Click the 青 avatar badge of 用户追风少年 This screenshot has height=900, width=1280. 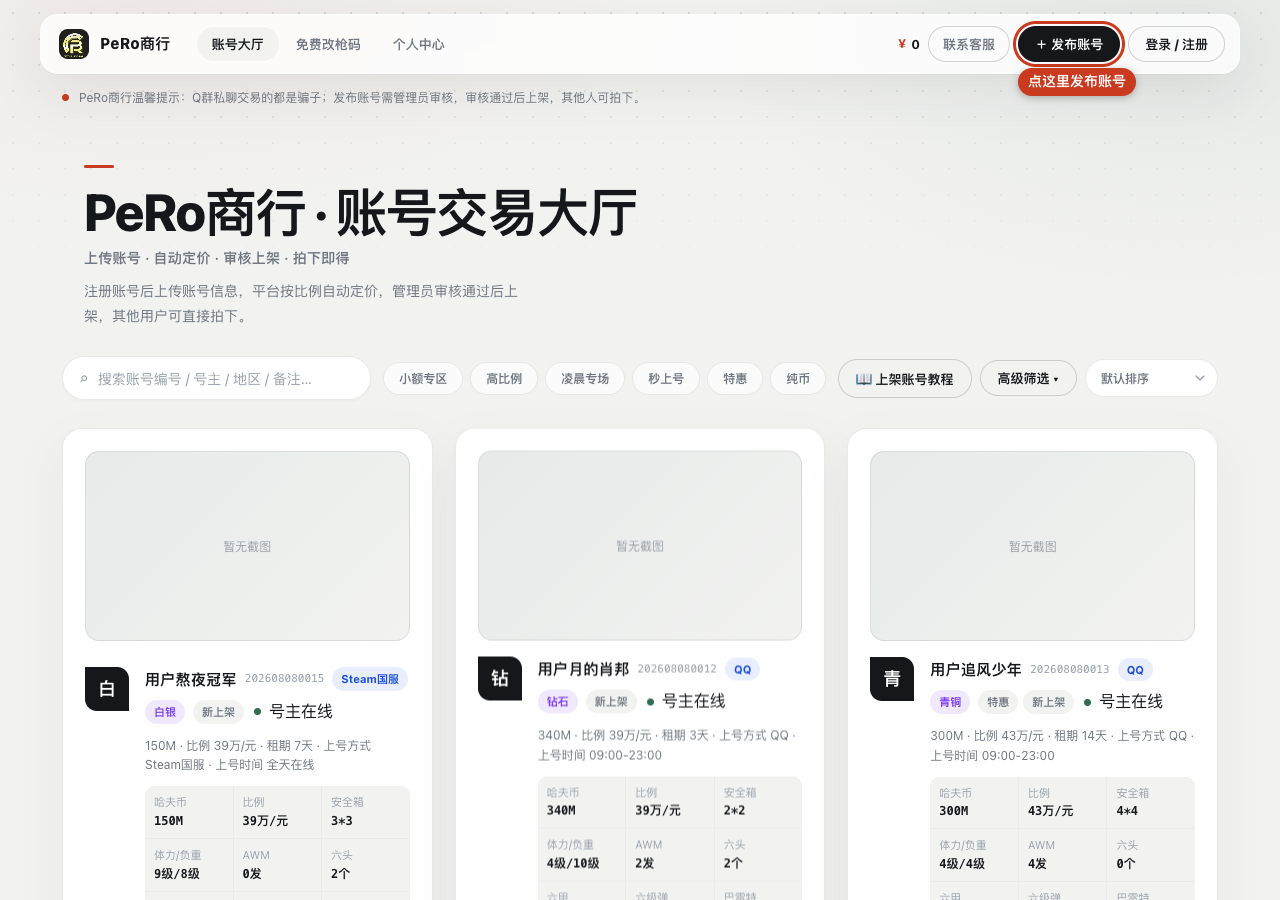pos(892,679)
